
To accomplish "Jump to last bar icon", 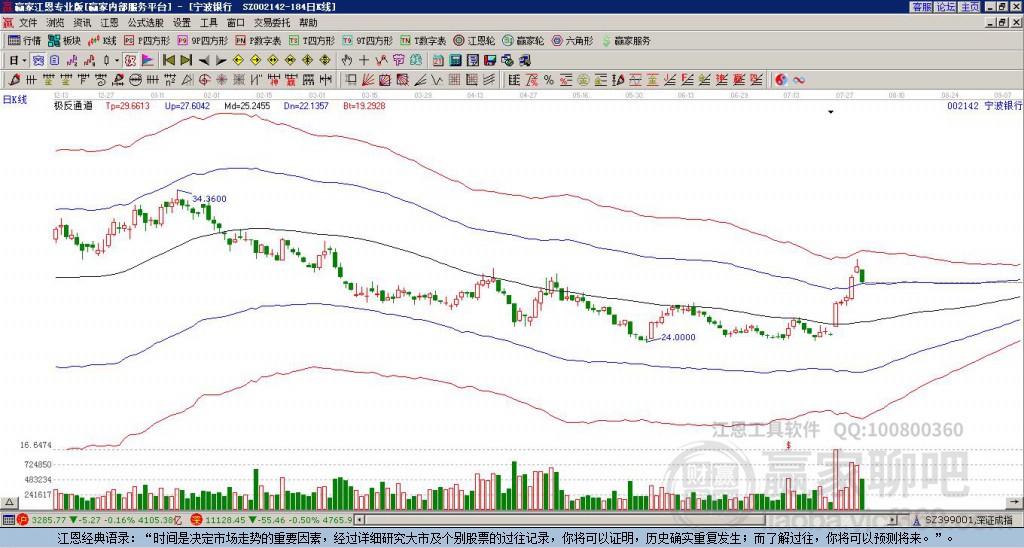I will click(186, 60).
